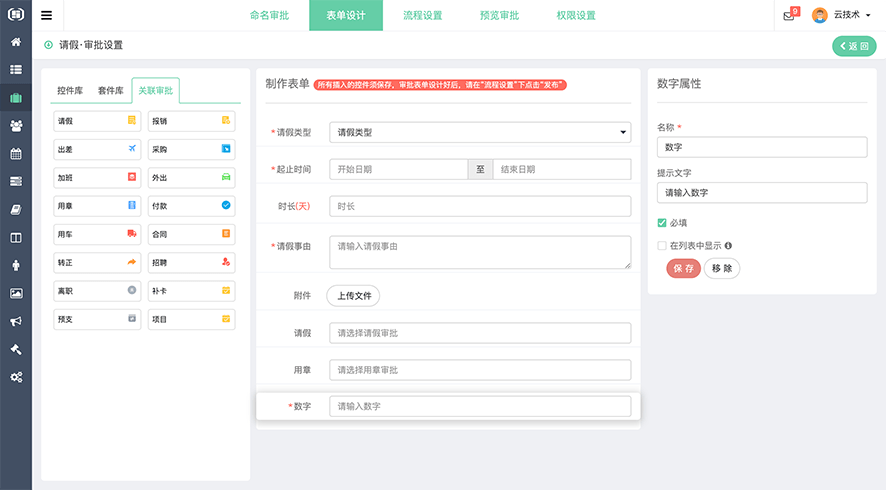Click the 移除 button

(722, 268)
